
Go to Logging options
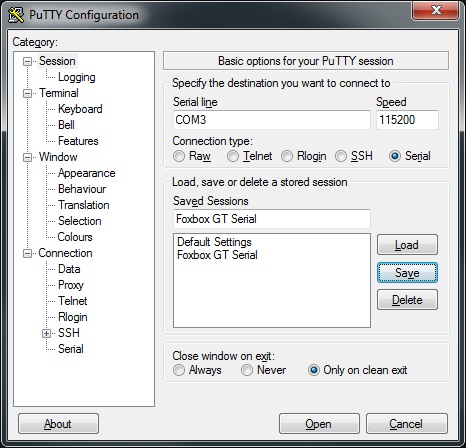tap(77, 77)
